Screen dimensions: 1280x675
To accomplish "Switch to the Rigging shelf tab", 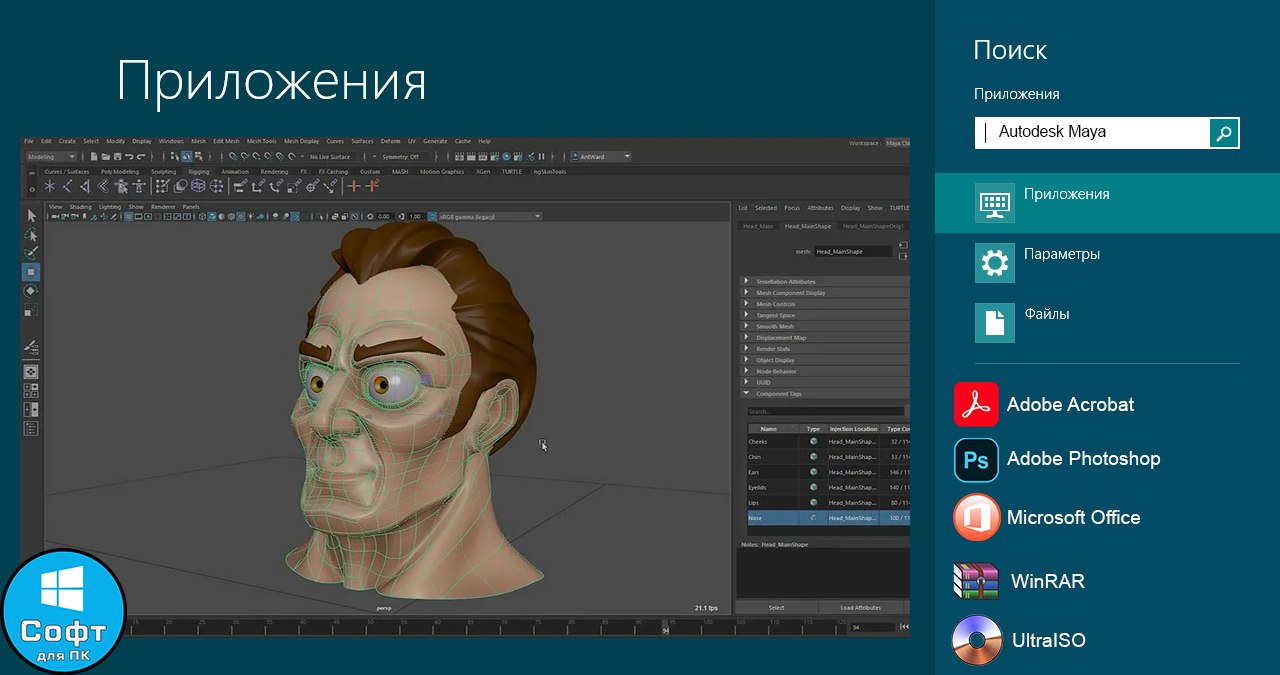I will pos(199,172).
